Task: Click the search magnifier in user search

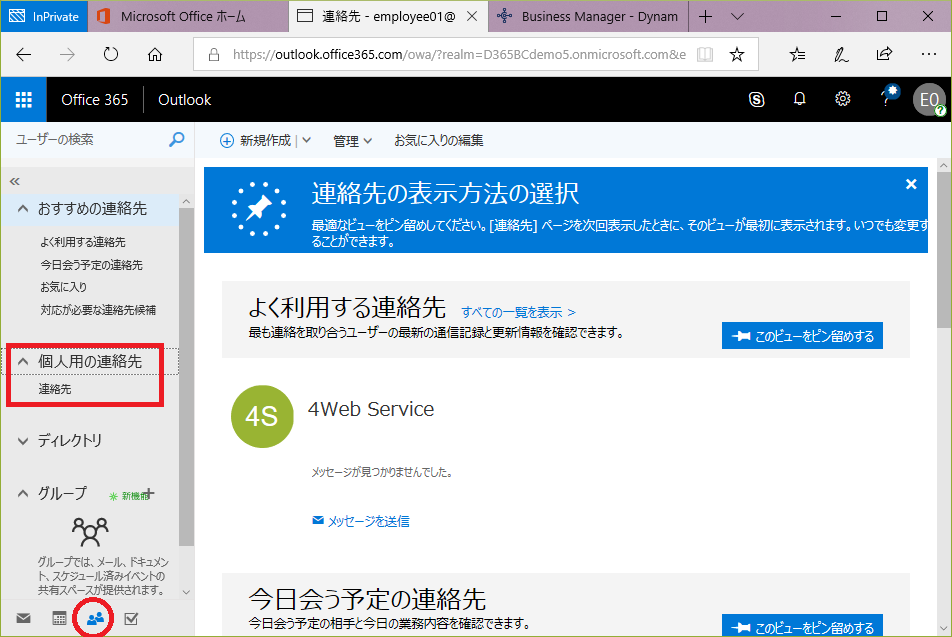Action: click(x=177, y=140)
